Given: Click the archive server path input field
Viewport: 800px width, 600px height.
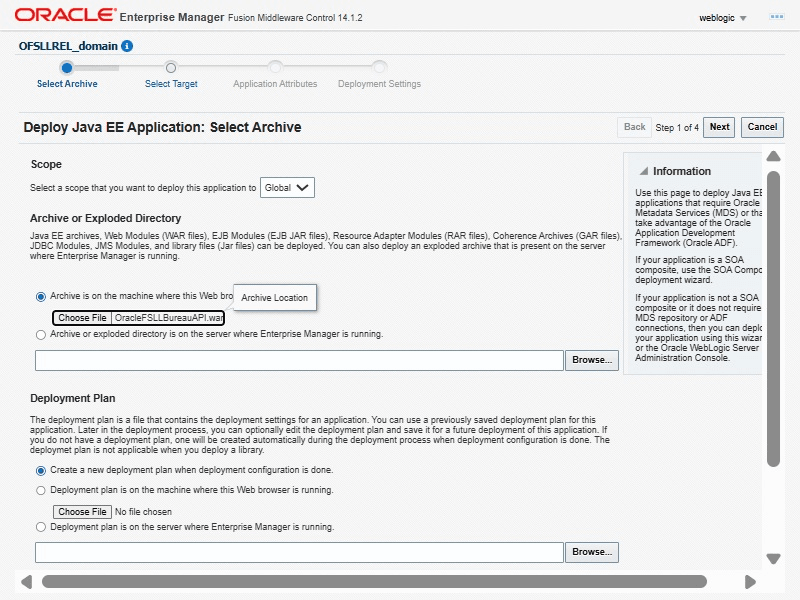Looking at the screenshot, I should [x=299, y=360].
